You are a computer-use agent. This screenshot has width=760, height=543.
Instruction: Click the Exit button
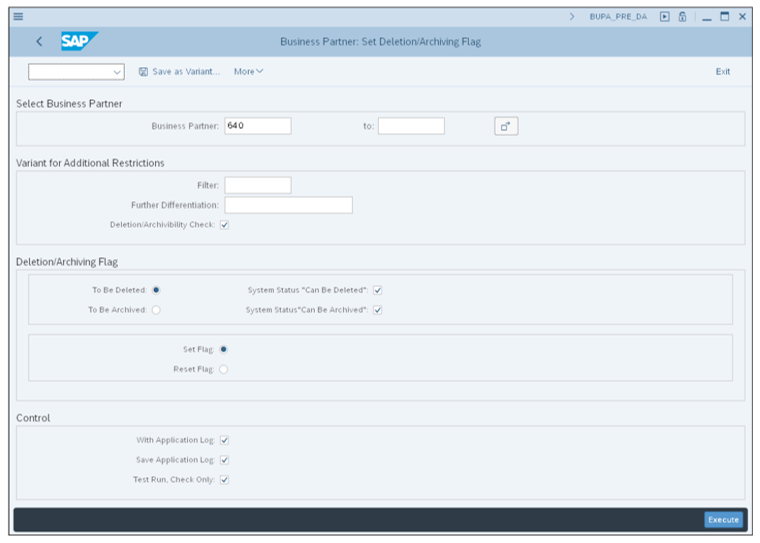point(723,72)
